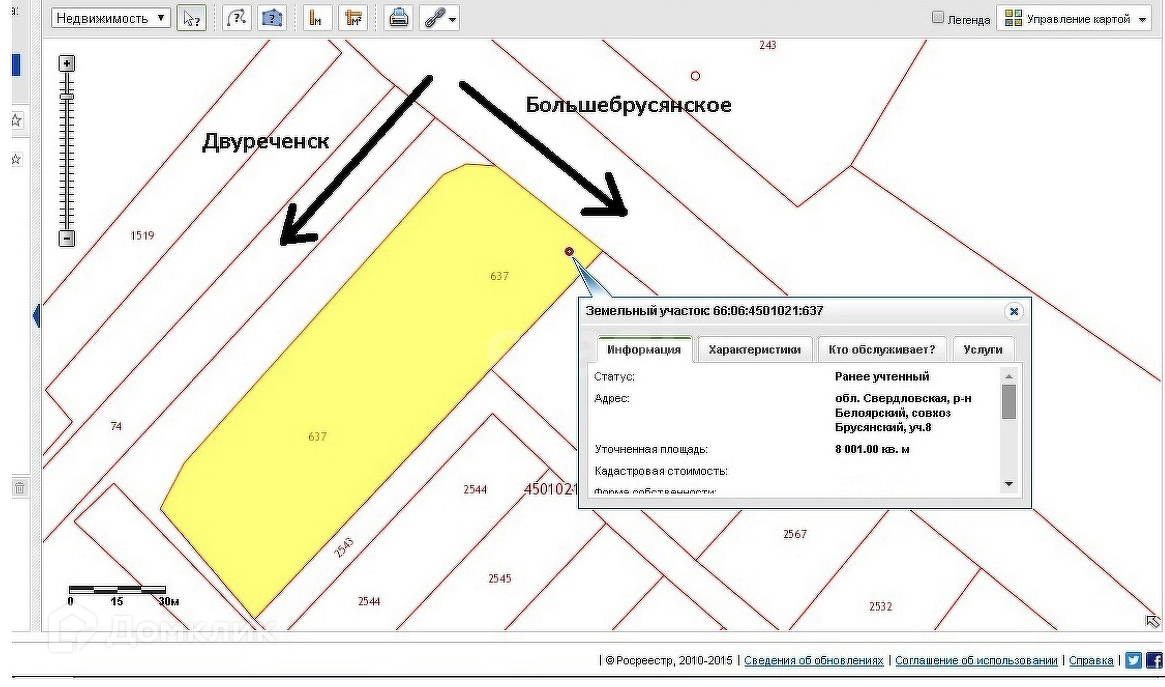This screenshot has width=1165, height=687.
Task: Zoom out with the minus button
Action: point(67,238)
